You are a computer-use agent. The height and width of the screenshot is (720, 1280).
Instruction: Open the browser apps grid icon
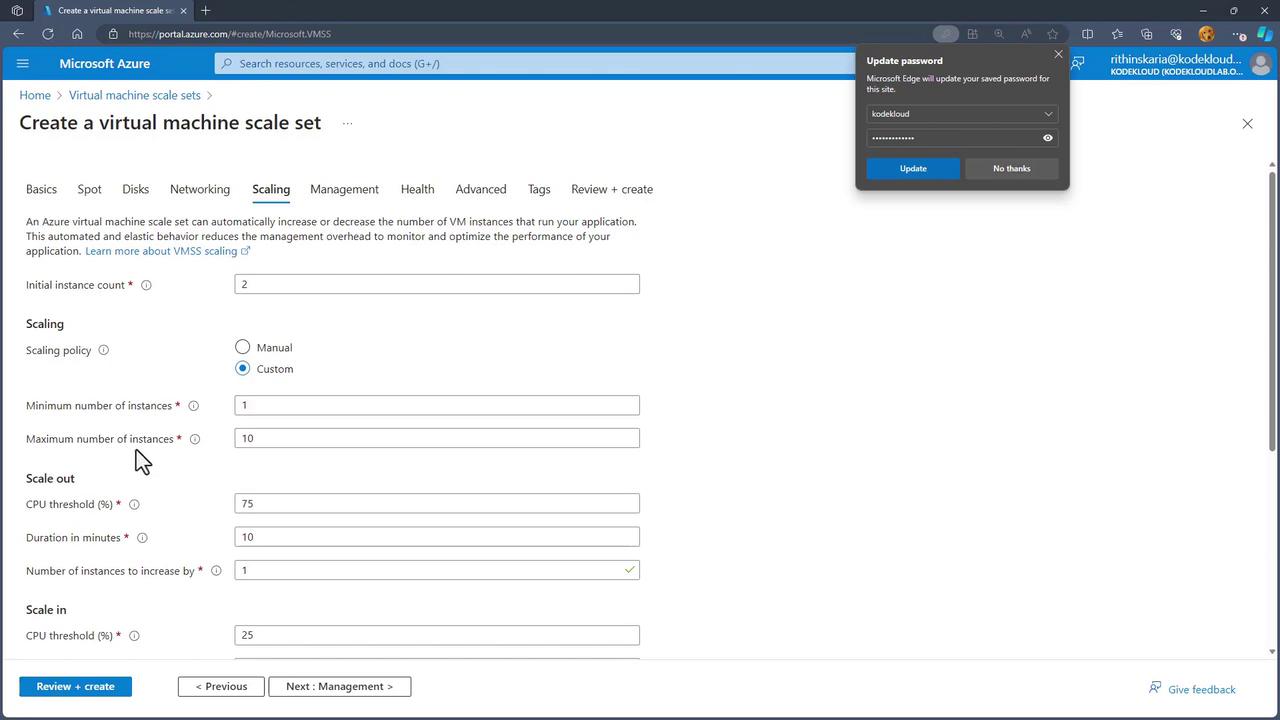point(972,34)
